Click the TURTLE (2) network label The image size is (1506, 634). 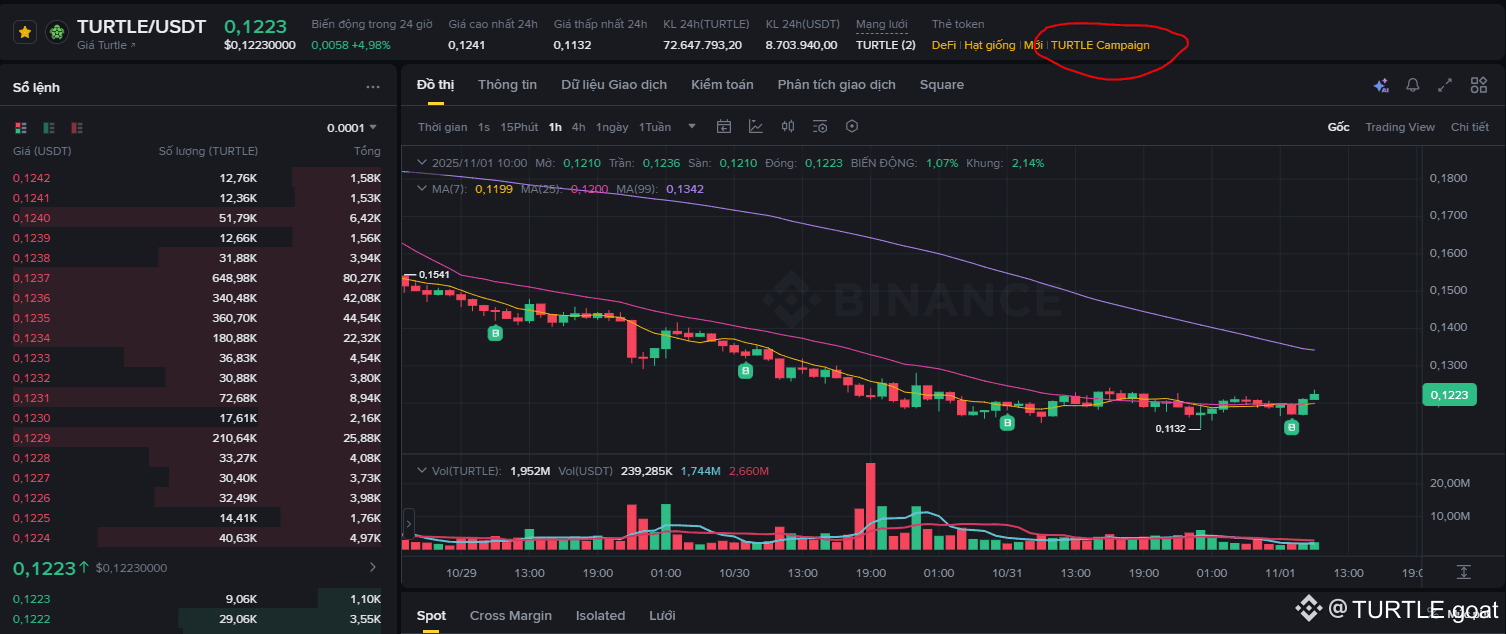(x=885, y=45)
